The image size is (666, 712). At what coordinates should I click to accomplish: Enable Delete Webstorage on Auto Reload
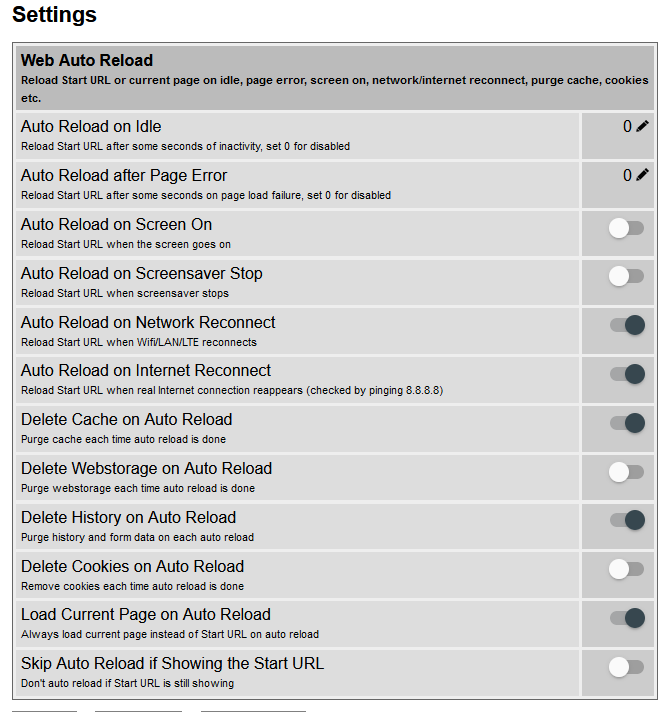coord(627,472)
